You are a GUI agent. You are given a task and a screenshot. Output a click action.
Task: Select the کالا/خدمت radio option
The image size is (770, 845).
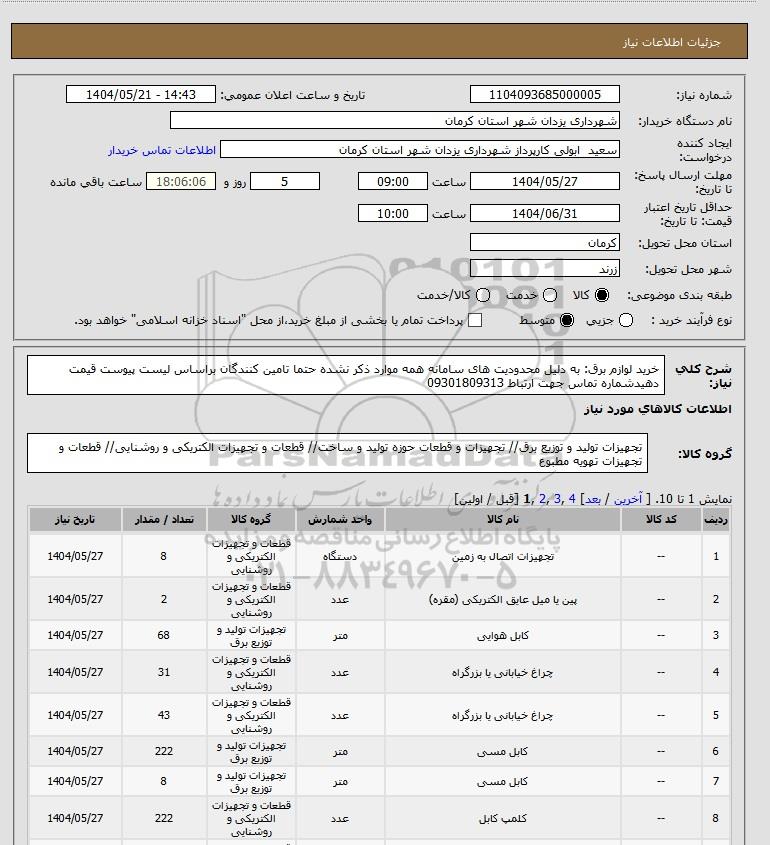[483, 295]
